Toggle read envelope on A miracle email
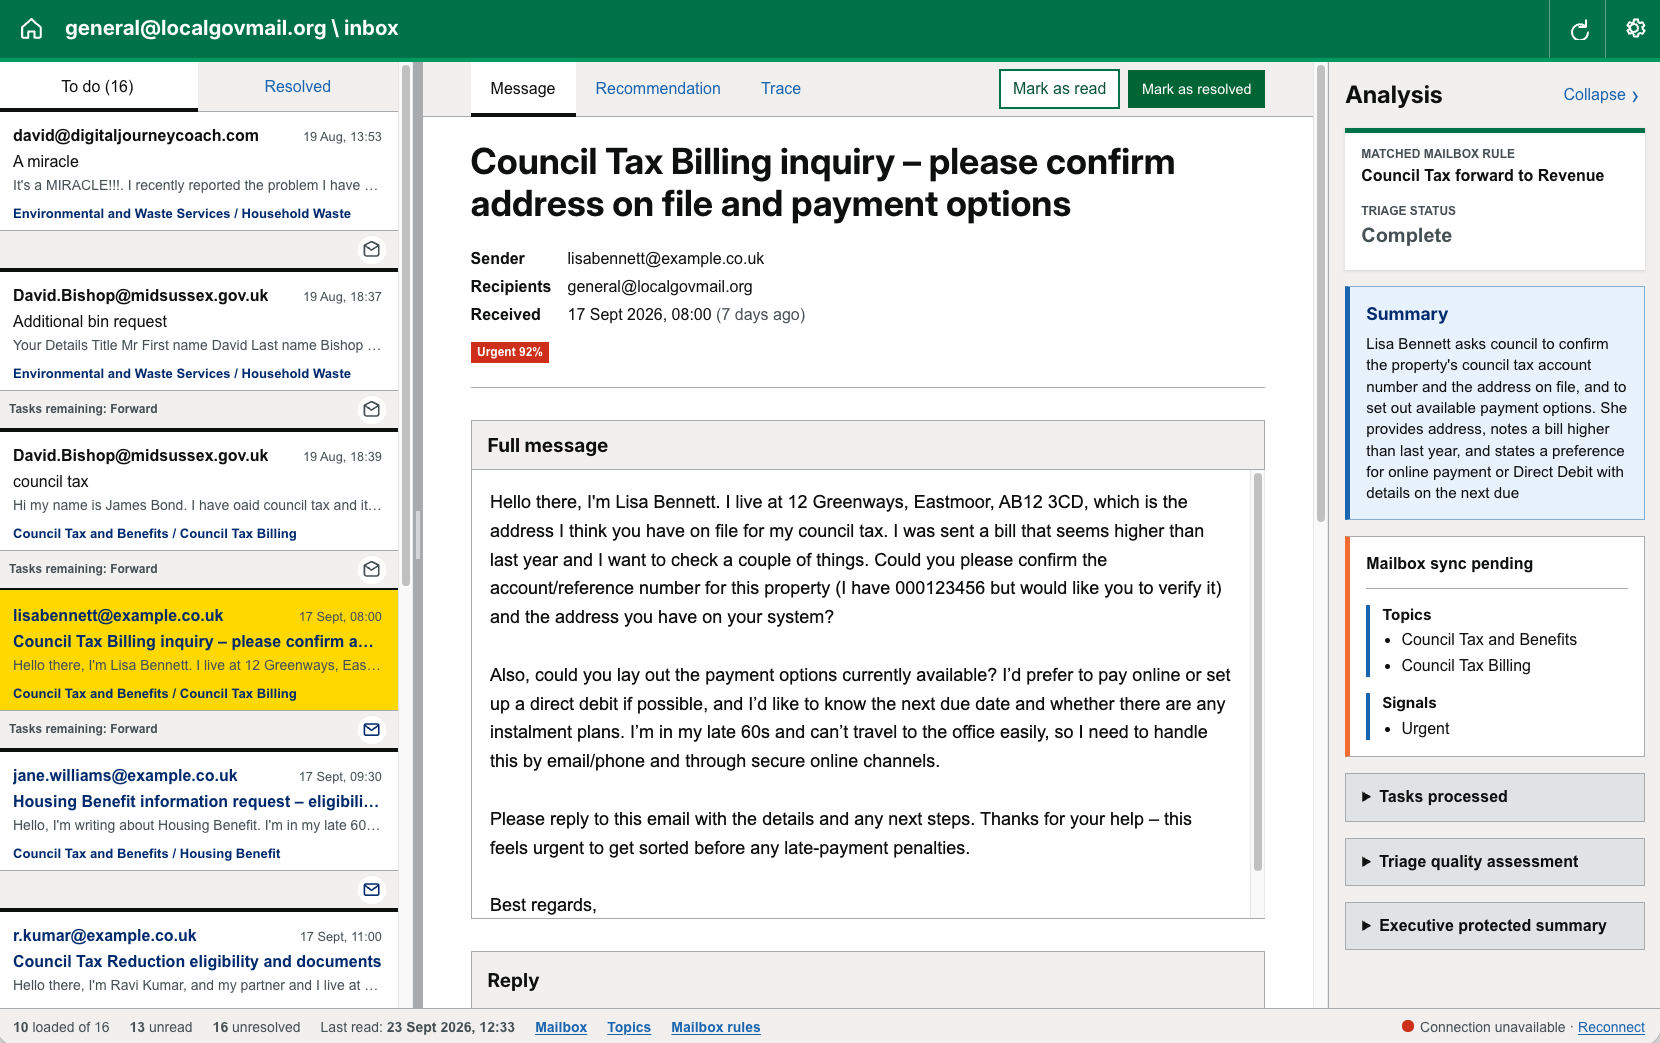This screenshot has width=1660, height=1043. click(371, 249)
